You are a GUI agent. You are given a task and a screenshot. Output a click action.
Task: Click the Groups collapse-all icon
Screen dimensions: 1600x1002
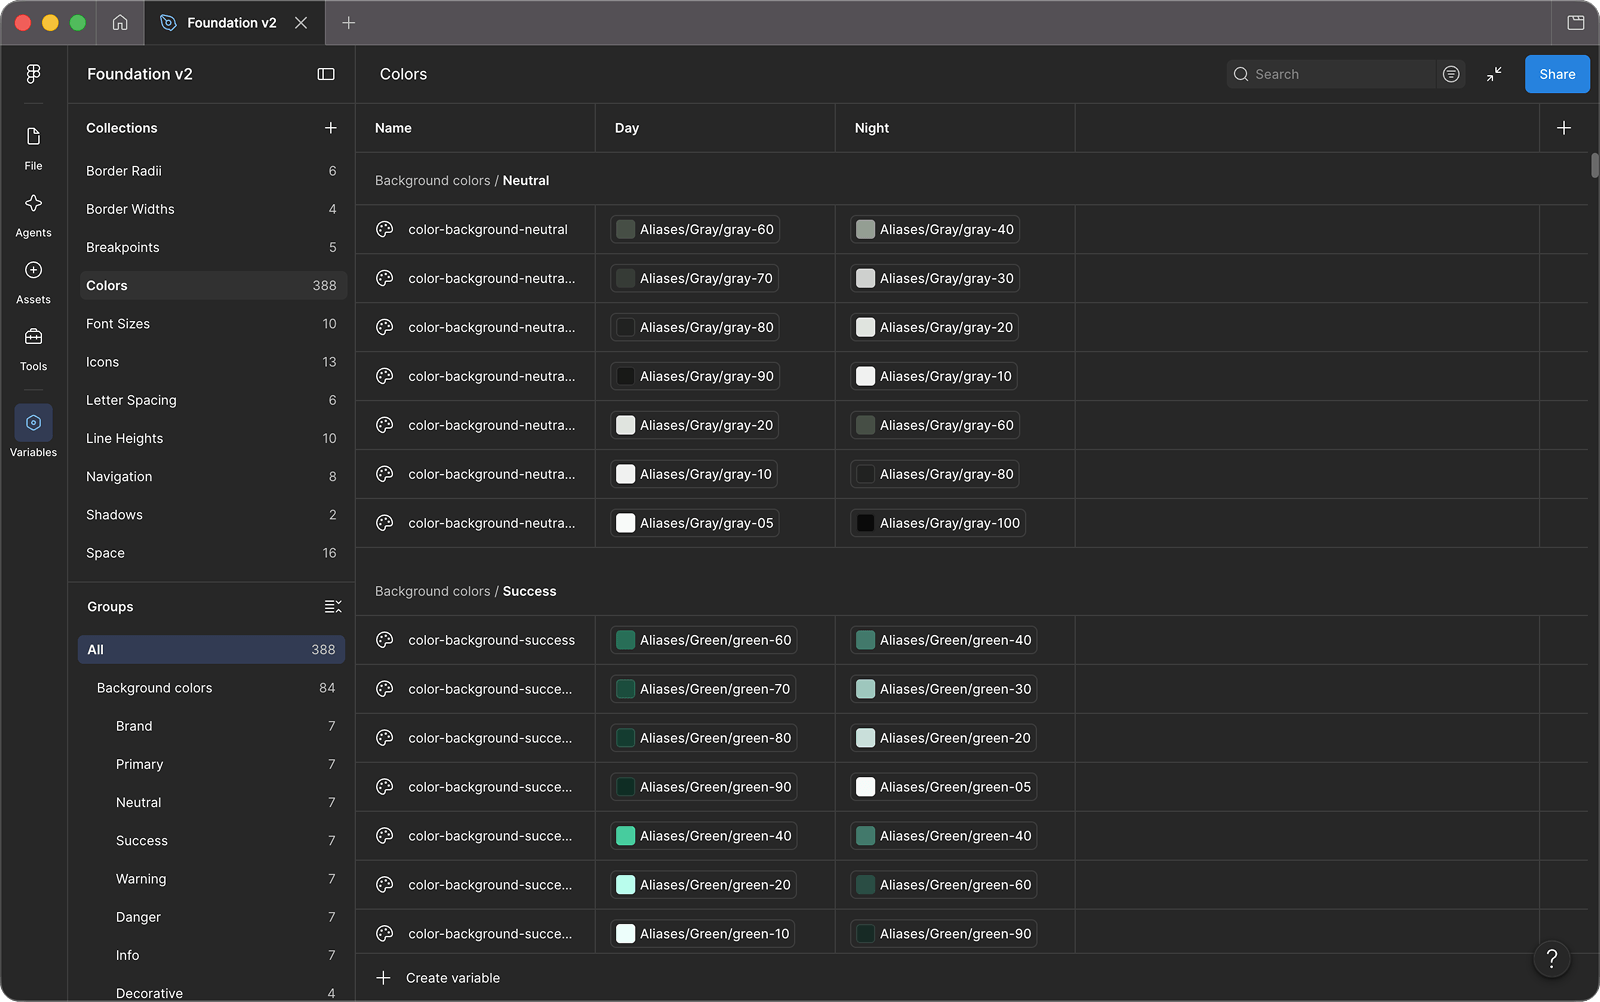pos(333,607)
